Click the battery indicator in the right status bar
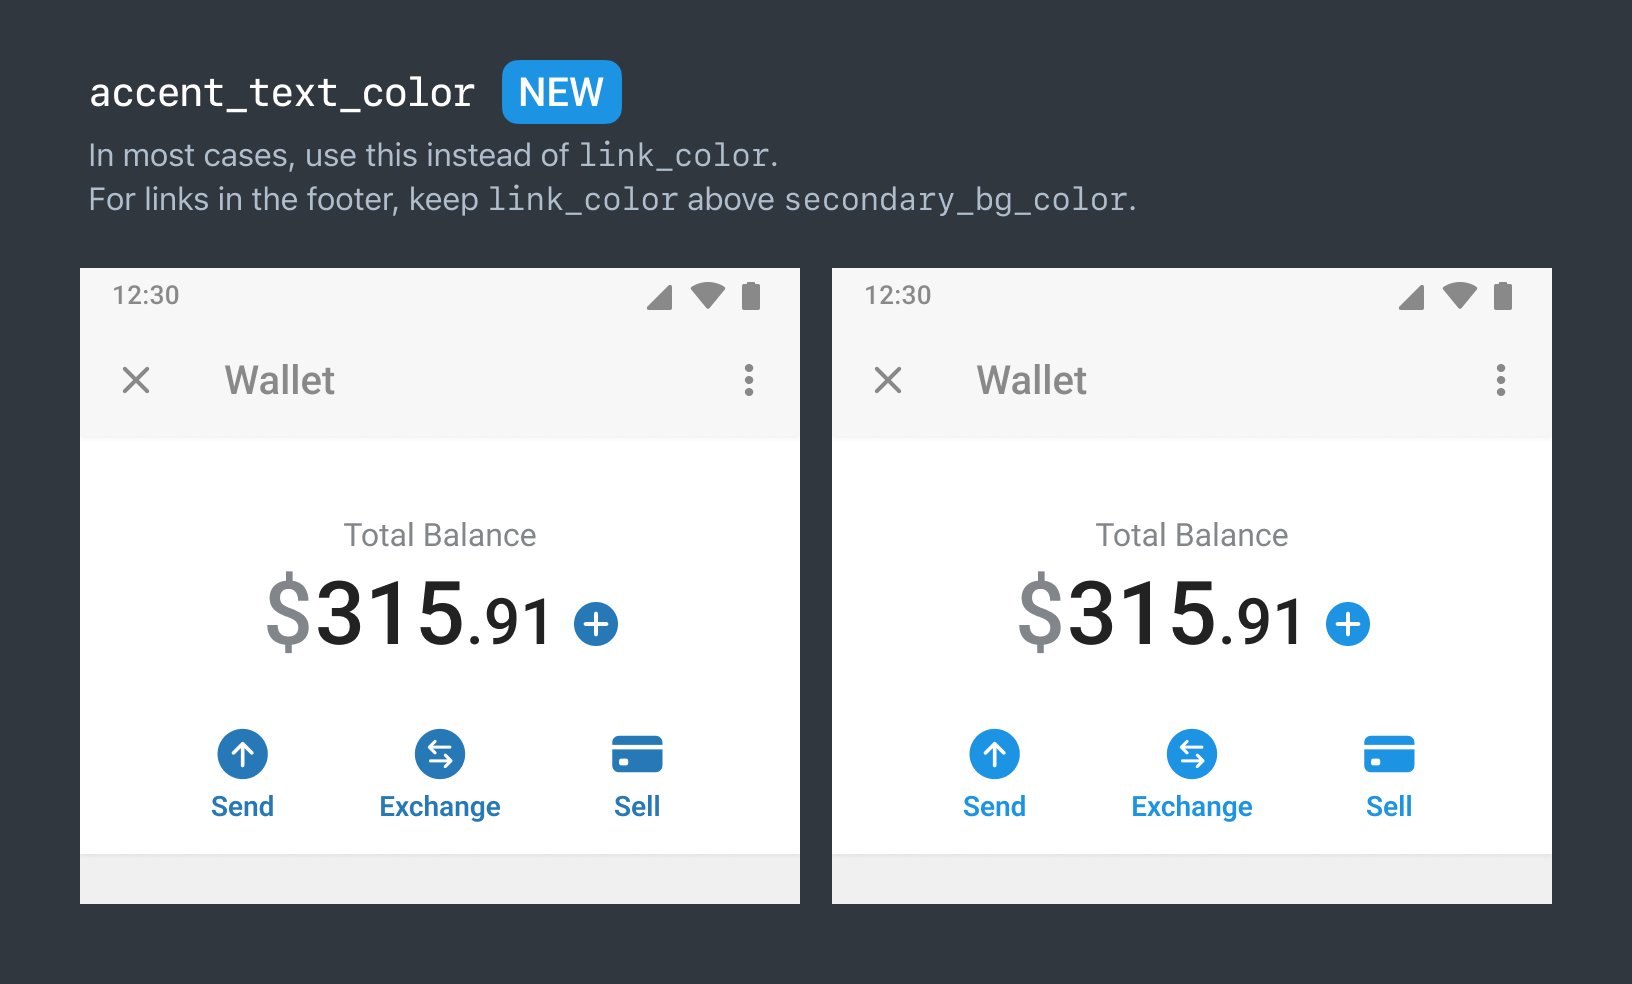 pos(1502,295)
